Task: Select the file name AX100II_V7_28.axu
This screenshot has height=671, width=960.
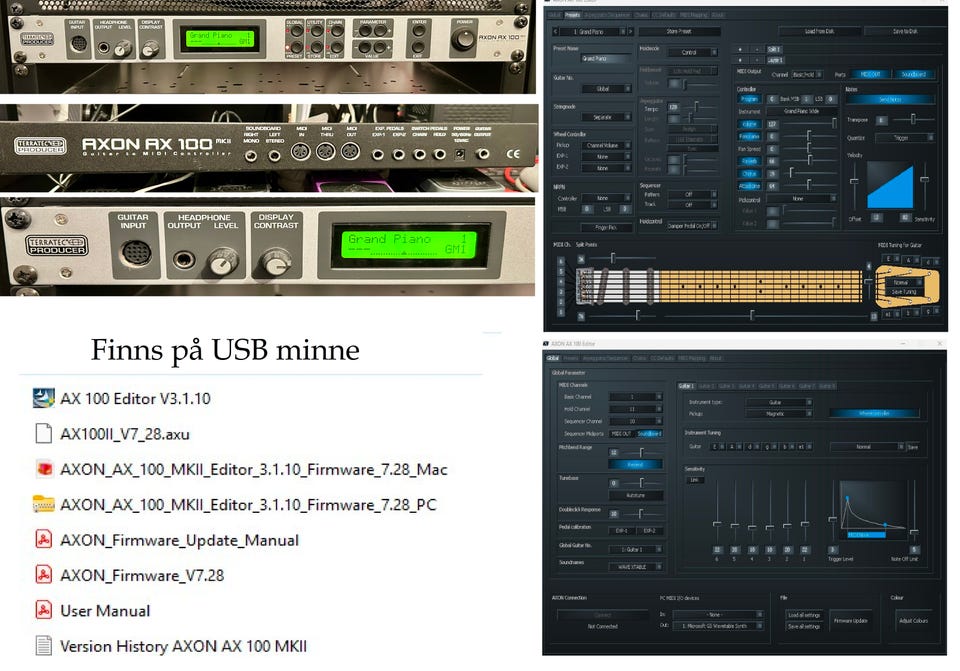Action: click(125, 434)
